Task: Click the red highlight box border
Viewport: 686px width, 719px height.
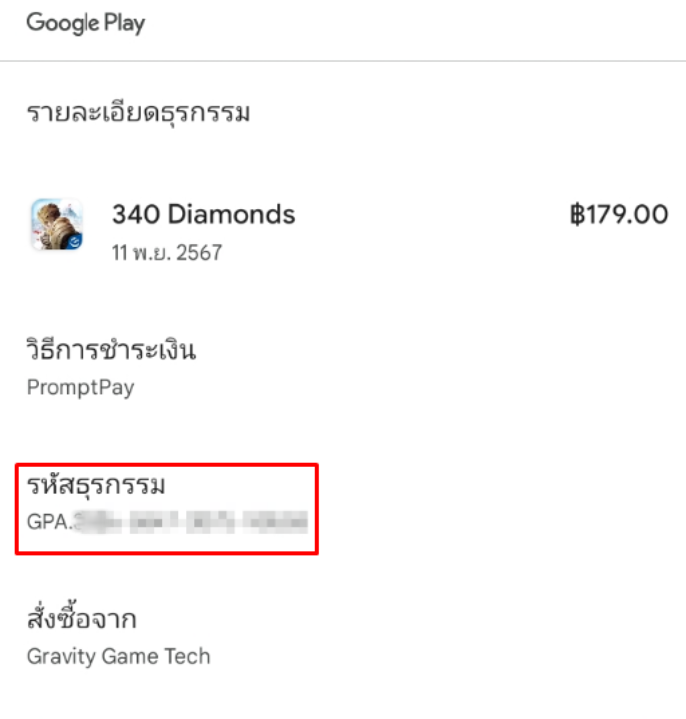Action: pos(167,465)
